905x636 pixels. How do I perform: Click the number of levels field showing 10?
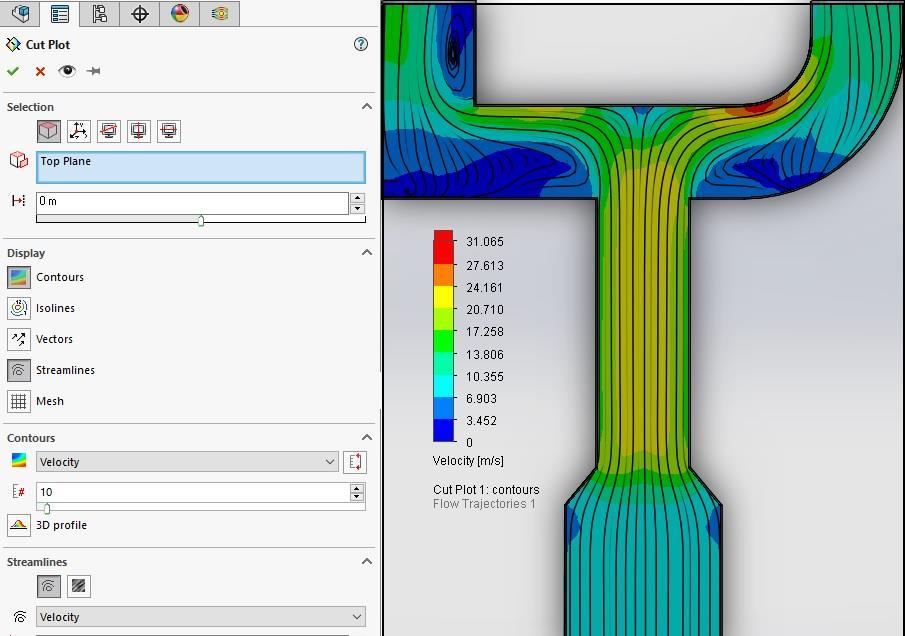192,492
